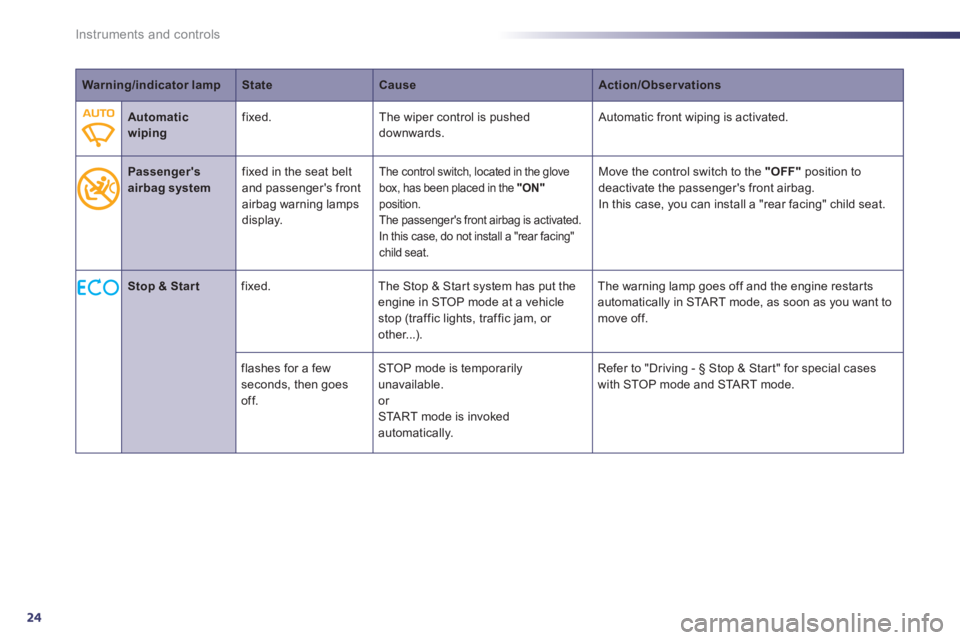
Task: Click 'In this case, do not install' line
Action: click(x=477, y=236)
